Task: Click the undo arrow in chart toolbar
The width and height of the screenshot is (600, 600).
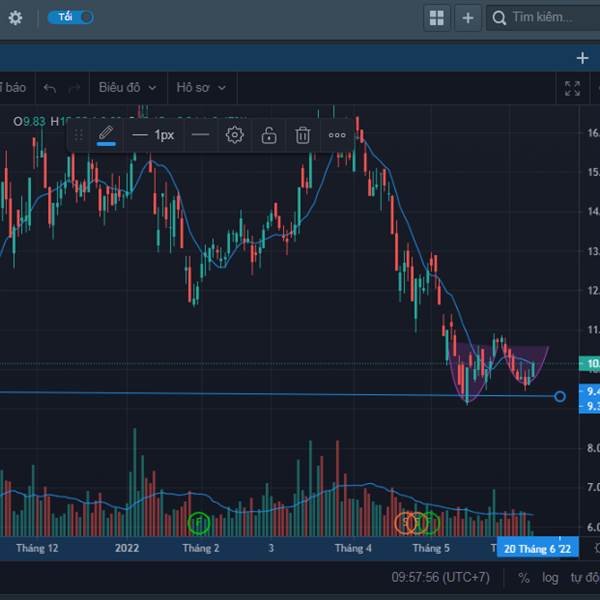Action: pos(50,88)
